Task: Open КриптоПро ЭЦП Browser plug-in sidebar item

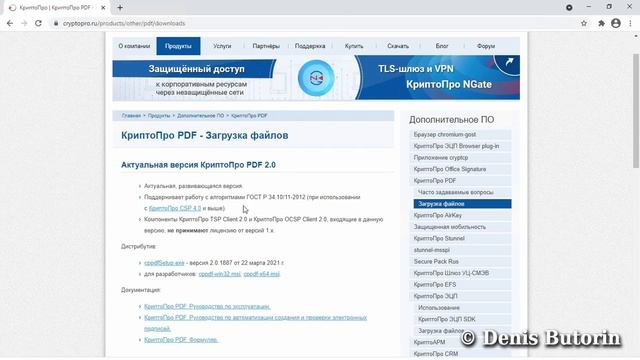Action: 460,146
